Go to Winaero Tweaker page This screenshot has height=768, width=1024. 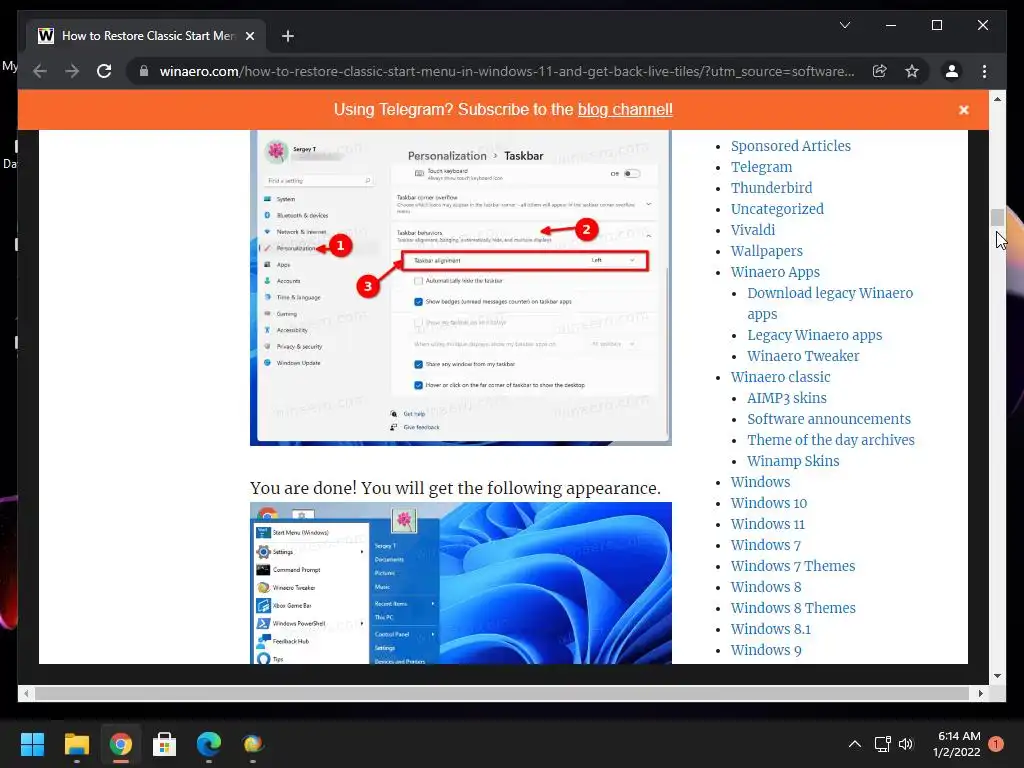[x=803, y=356]
